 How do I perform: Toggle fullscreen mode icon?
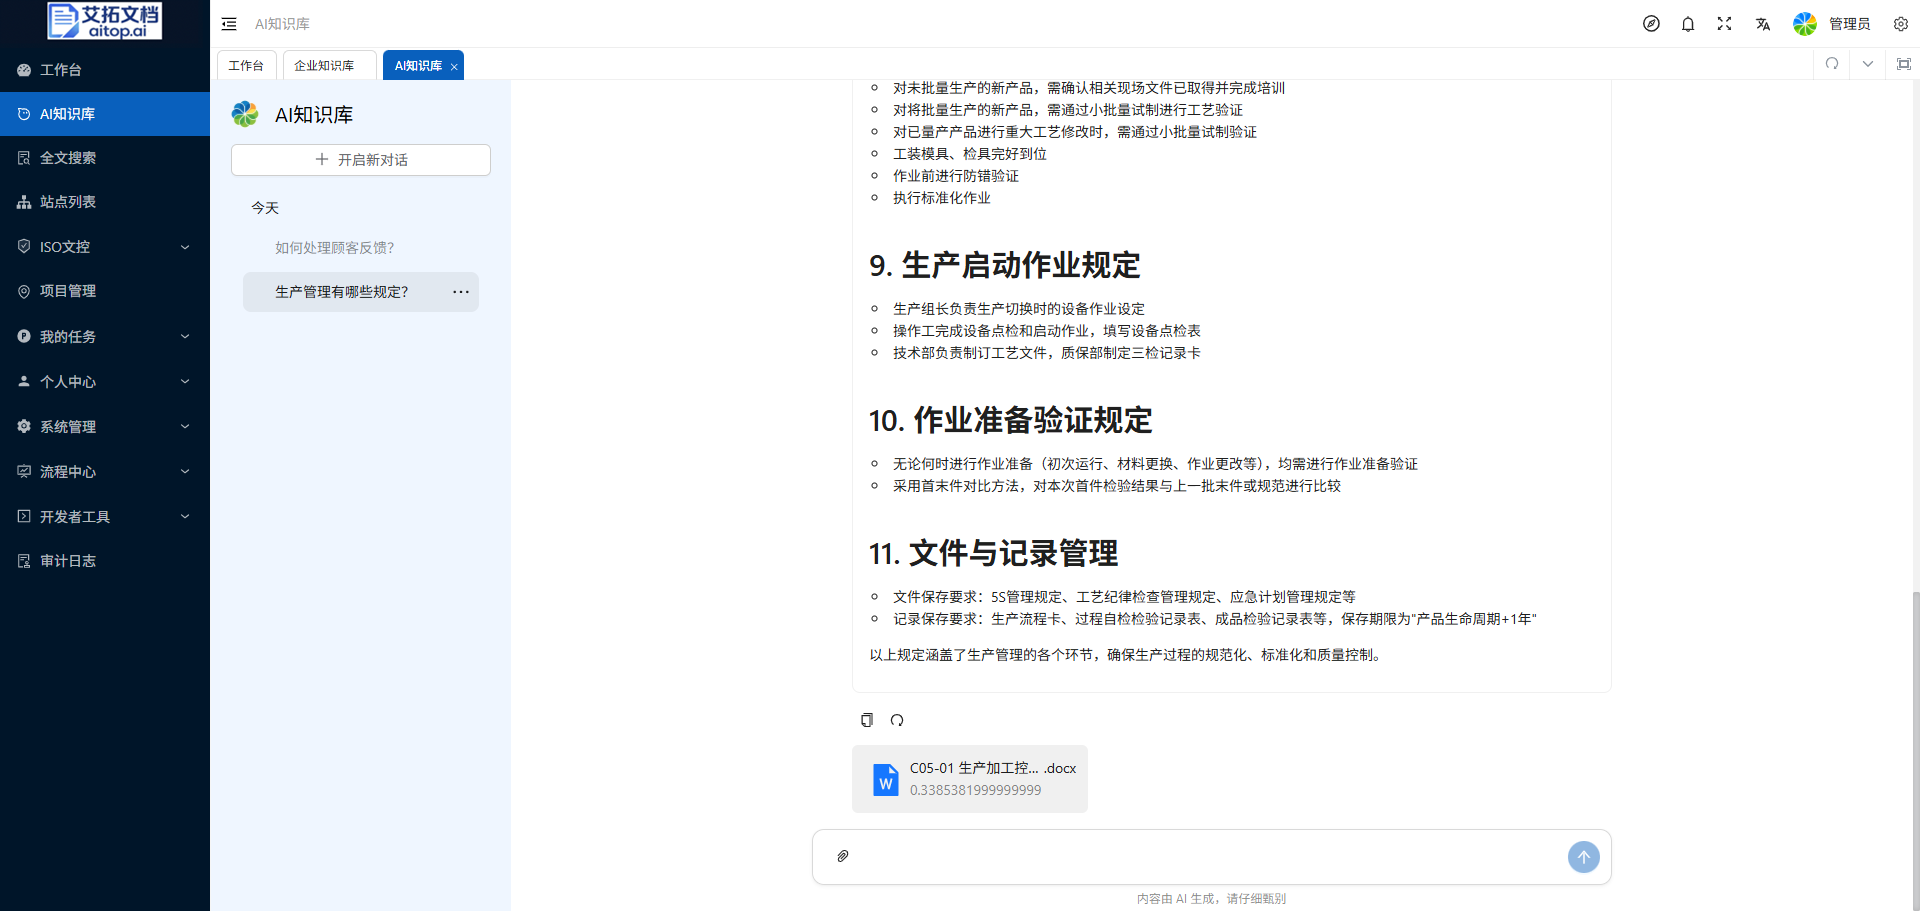coord(1724,24)
